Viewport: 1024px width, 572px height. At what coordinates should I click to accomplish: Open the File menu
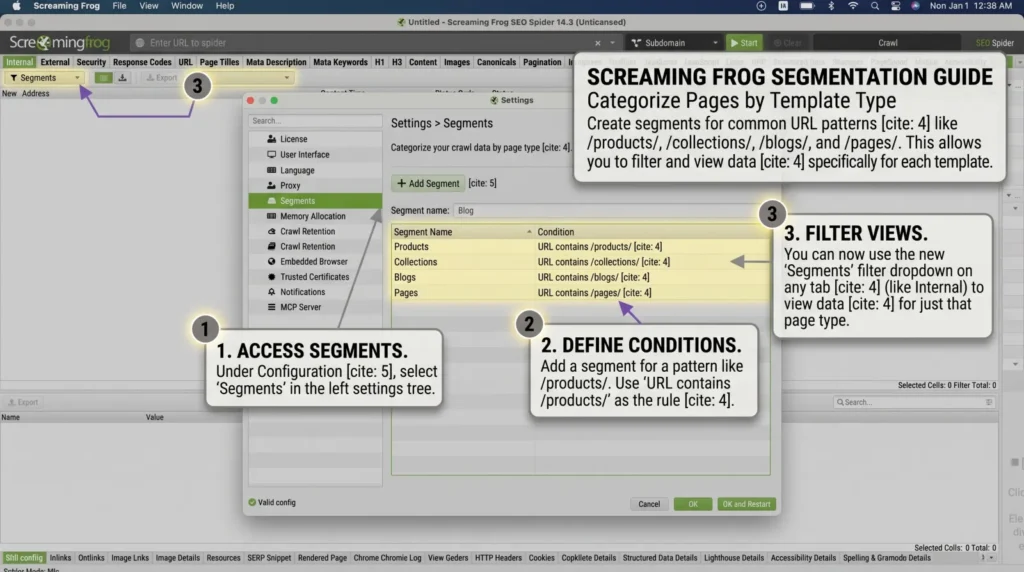(x=119, y=6)
